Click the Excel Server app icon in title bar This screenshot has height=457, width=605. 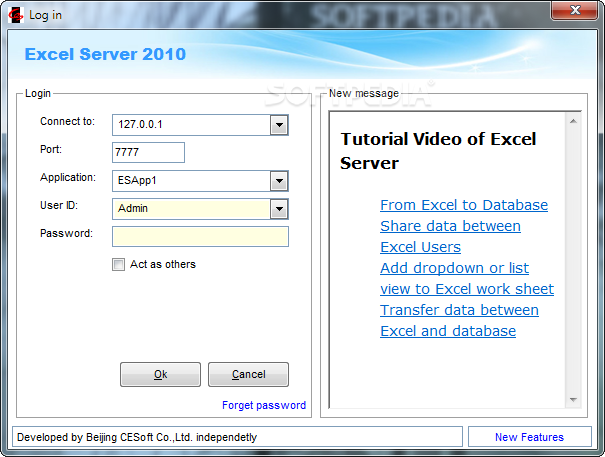pos(16,15)
